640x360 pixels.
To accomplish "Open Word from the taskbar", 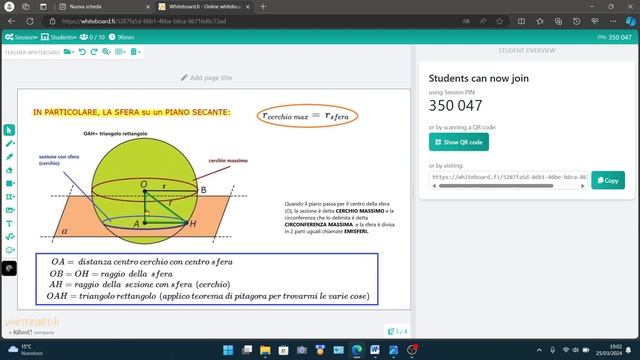I will tap(375, 350).
